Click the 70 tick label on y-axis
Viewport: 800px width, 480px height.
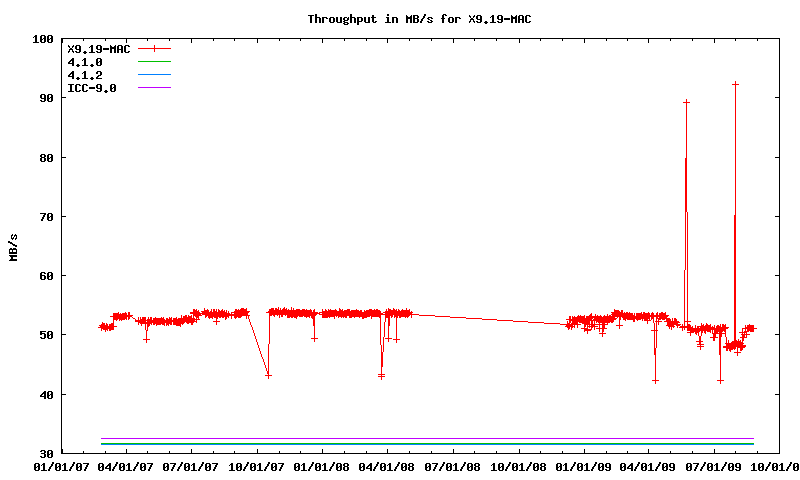(x=46, y=217)
